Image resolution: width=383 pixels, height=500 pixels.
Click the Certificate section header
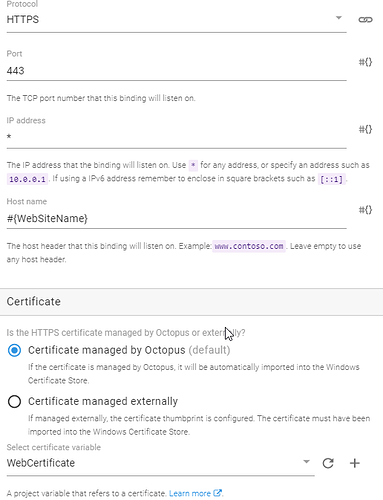(x=191, y=302)
